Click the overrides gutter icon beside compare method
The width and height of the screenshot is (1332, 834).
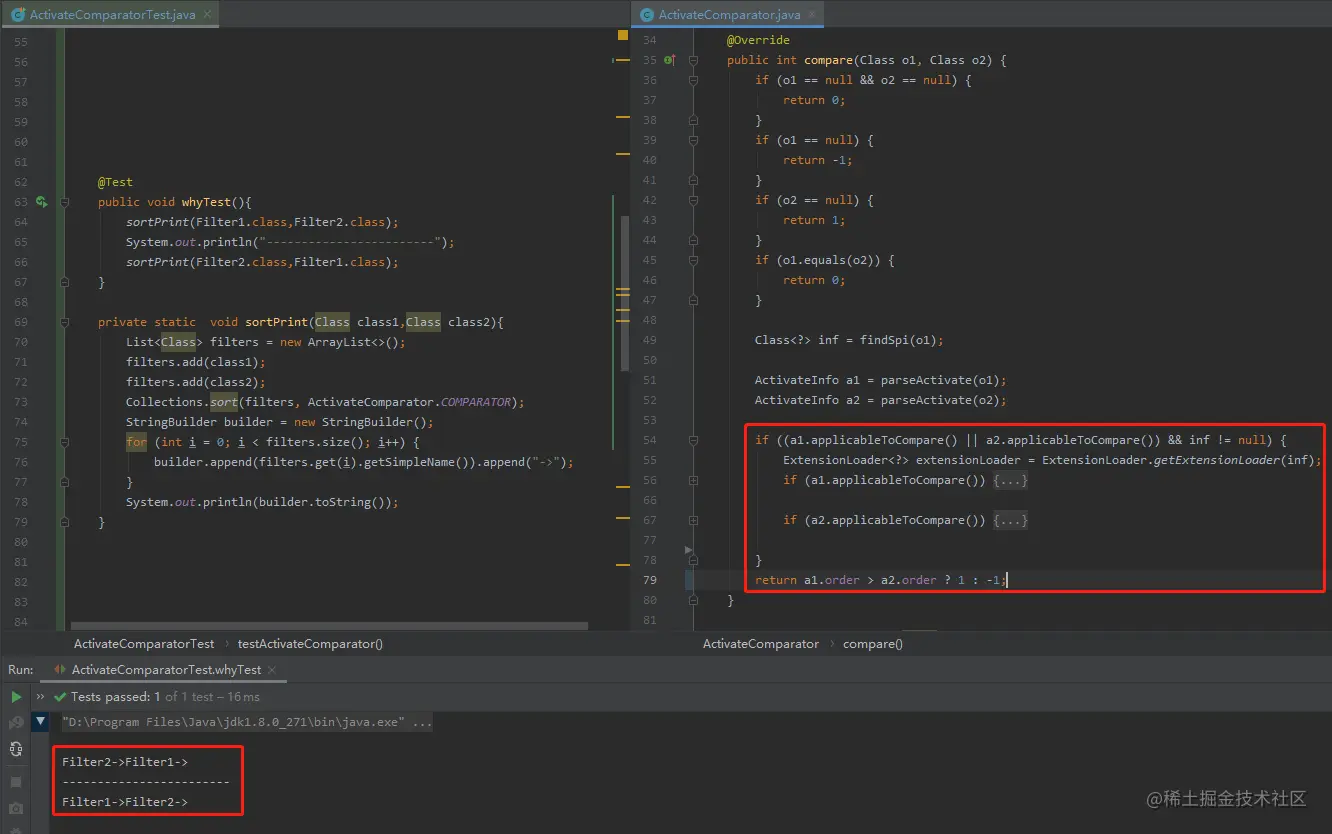(670, 60)
